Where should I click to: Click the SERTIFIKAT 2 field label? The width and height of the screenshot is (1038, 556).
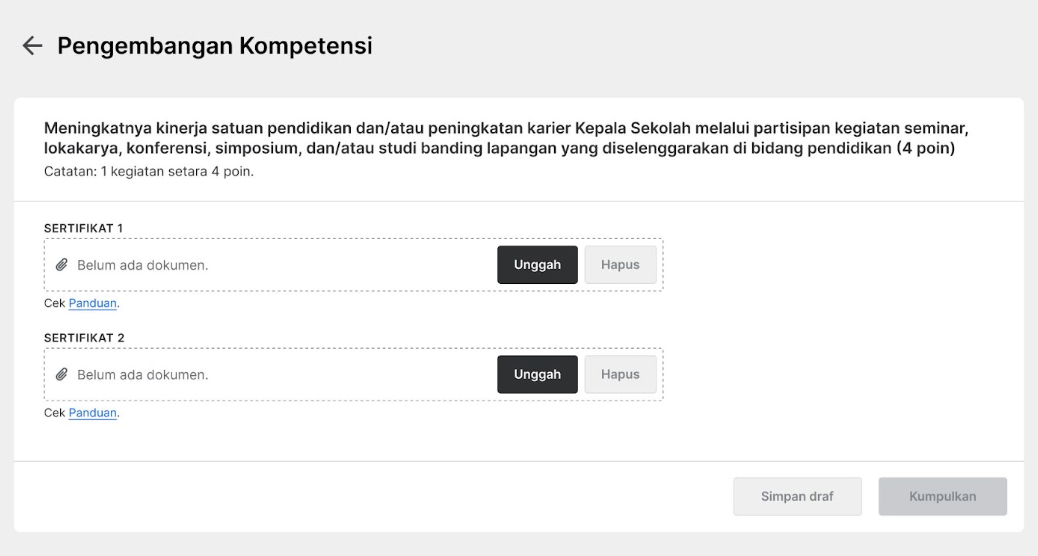tap(84, 338)
